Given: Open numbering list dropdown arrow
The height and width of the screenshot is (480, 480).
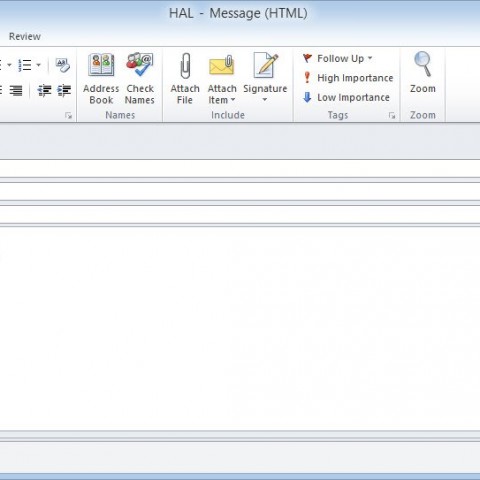Looking at the screenshot, I should [x=39, y=65].
